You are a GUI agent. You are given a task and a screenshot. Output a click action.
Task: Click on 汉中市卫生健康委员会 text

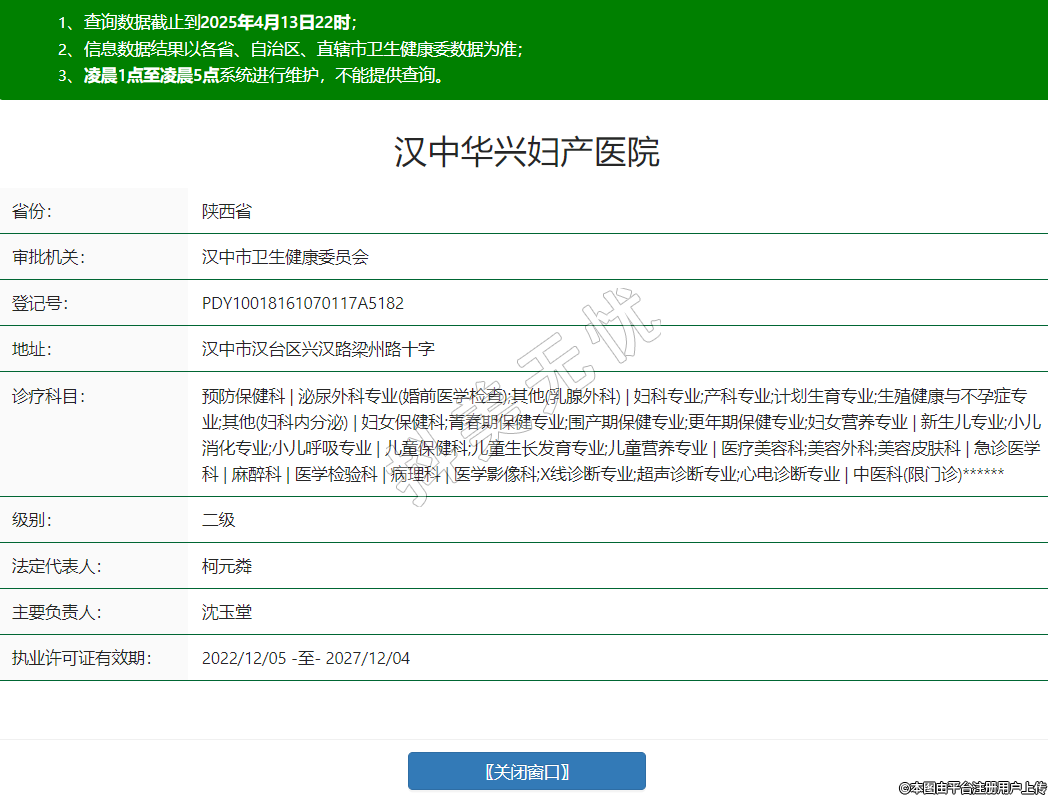(285, 257)
